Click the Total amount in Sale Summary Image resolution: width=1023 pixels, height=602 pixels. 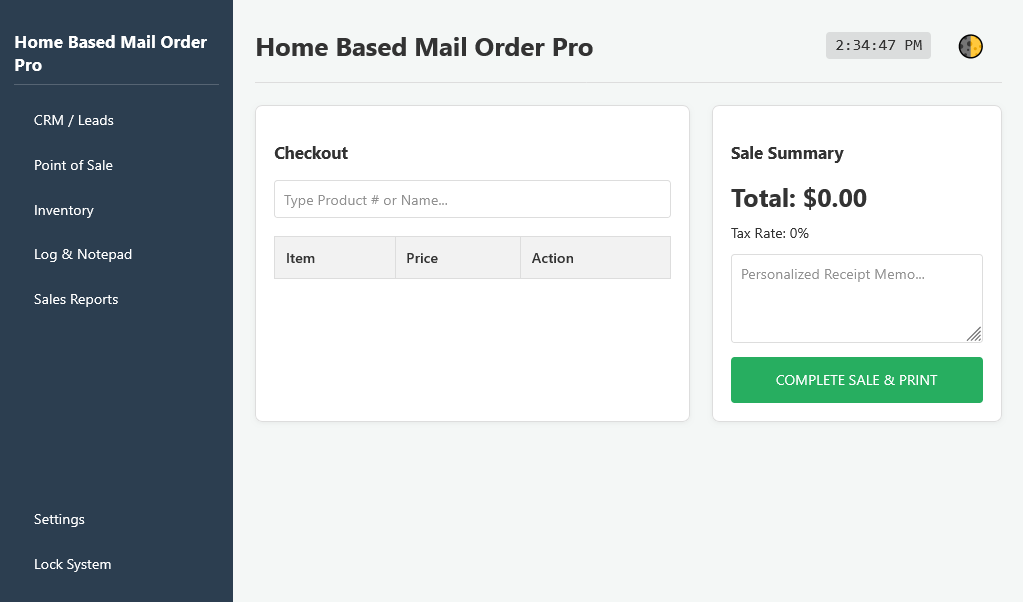point(799,198)
